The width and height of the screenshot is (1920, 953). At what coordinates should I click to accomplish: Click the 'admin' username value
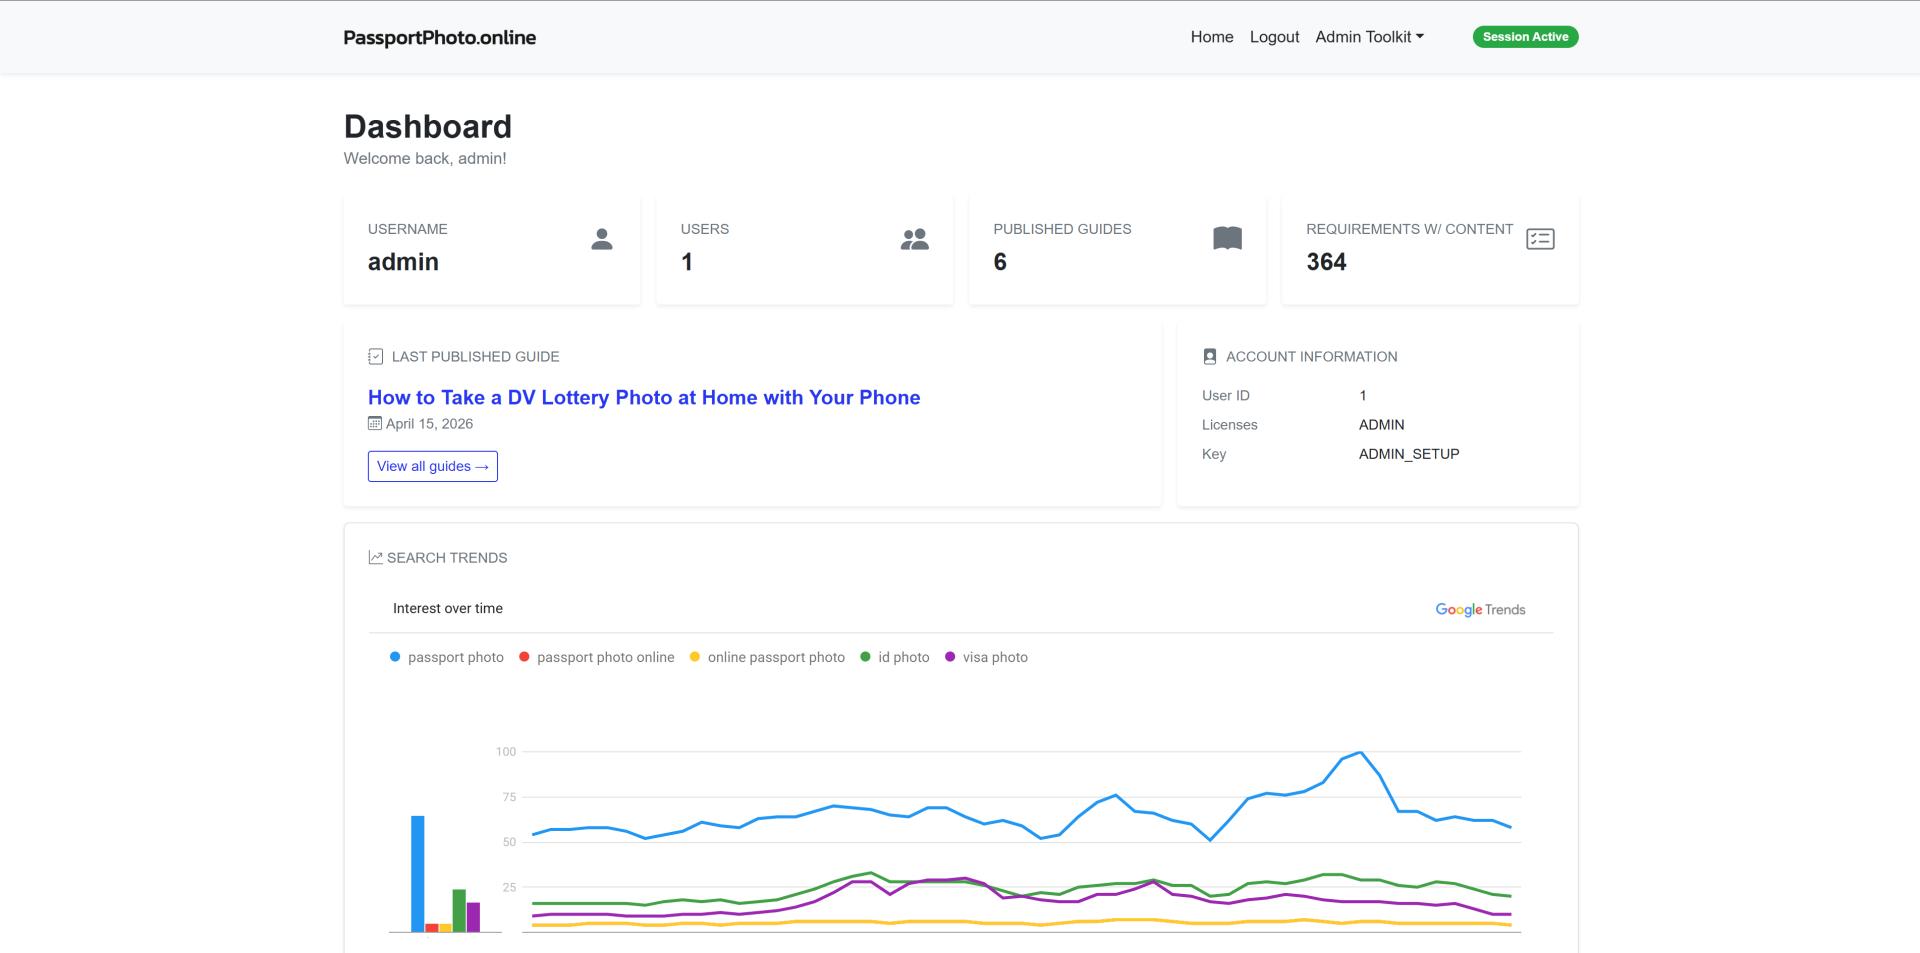coord(403,262)
